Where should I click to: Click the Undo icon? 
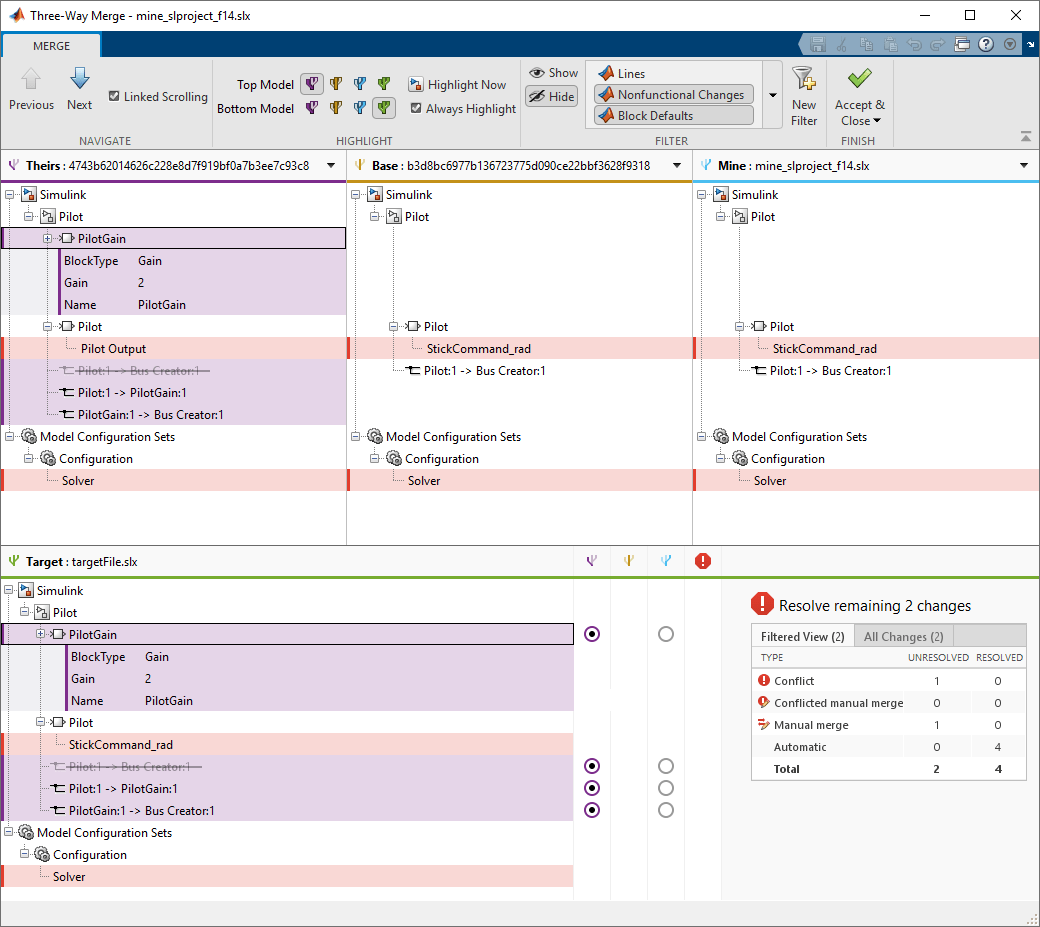coord(914,44)
